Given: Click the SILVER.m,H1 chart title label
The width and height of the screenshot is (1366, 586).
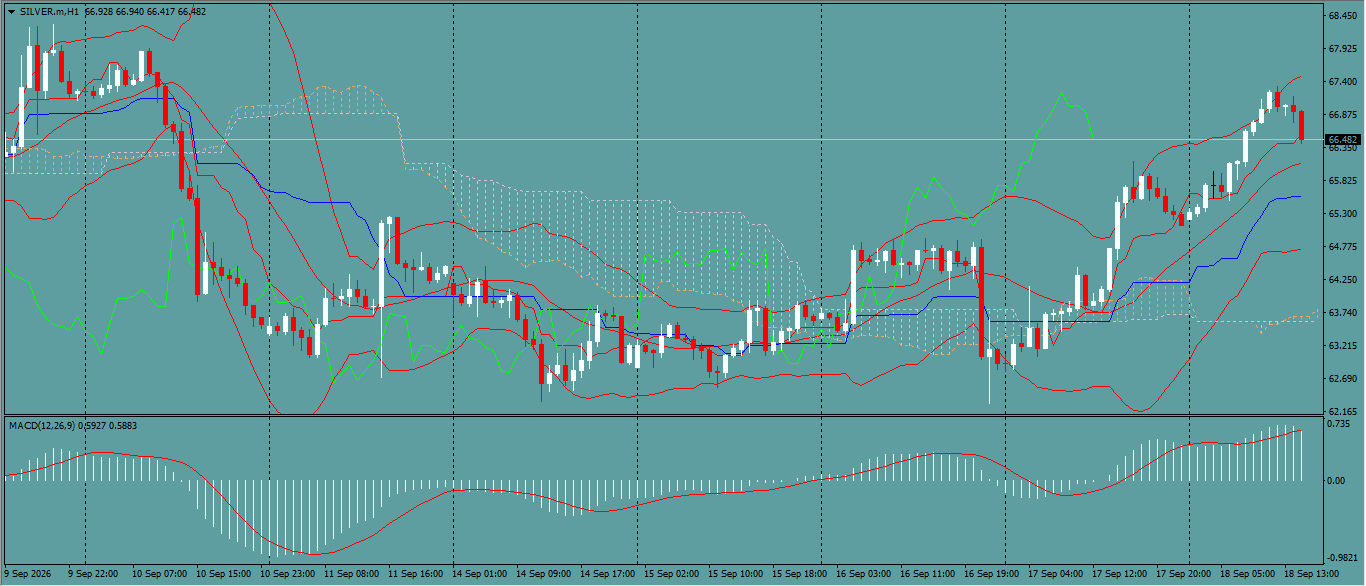Looking at the screenshot, I should [50, 11].
